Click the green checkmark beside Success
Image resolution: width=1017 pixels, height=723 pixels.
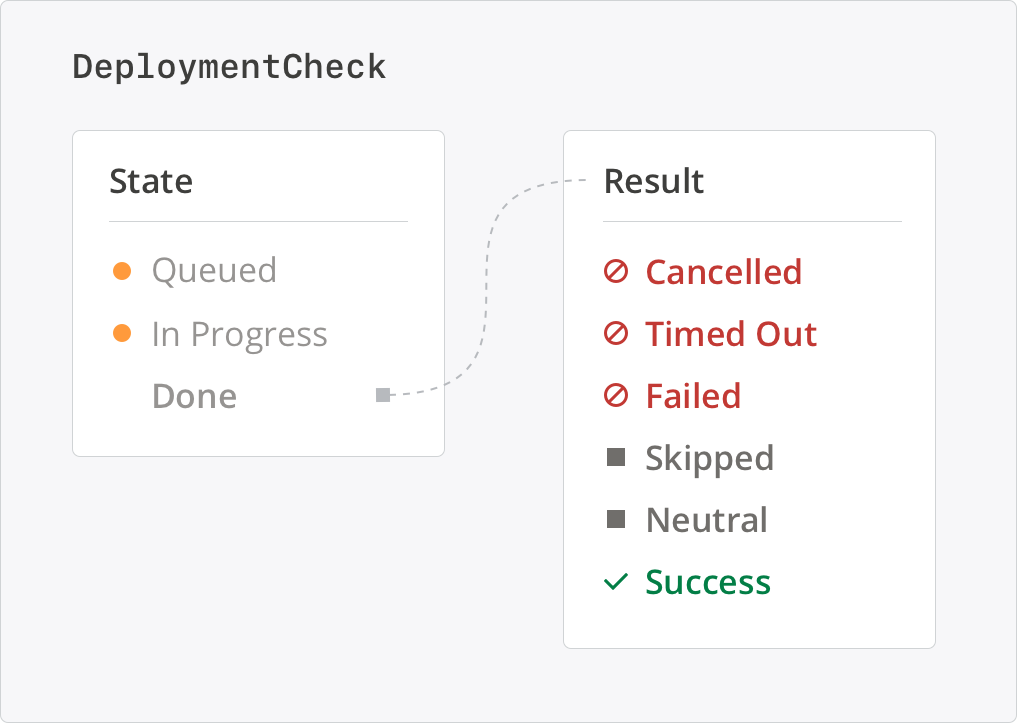pos(616,582)
